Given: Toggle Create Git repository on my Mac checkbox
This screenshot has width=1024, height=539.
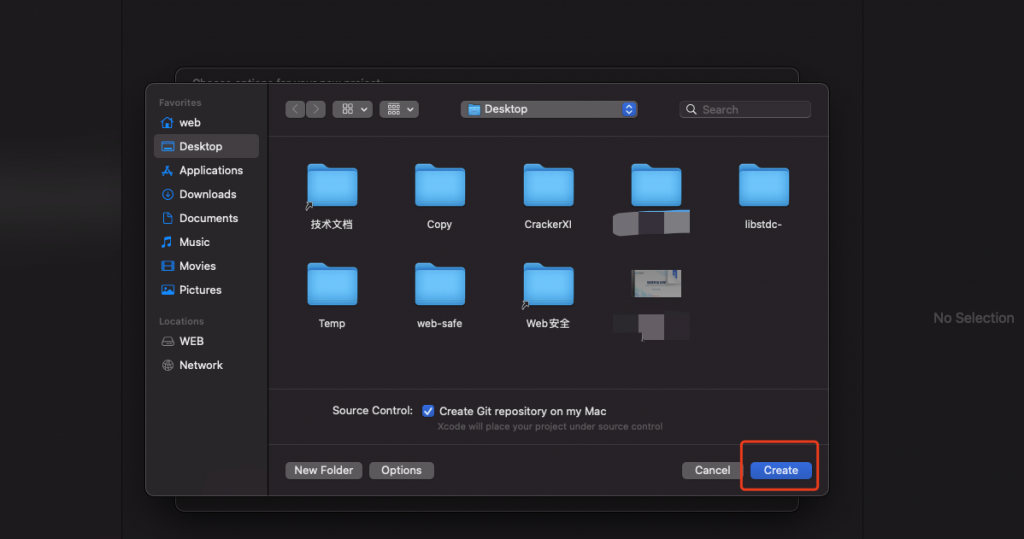Looking at the screenshot, I should 428,411.
